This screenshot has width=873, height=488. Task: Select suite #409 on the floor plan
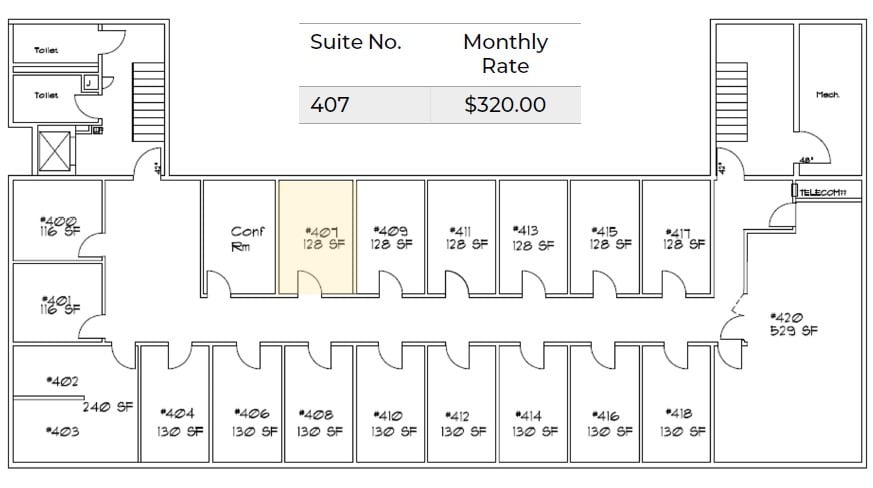pos(391,237)
